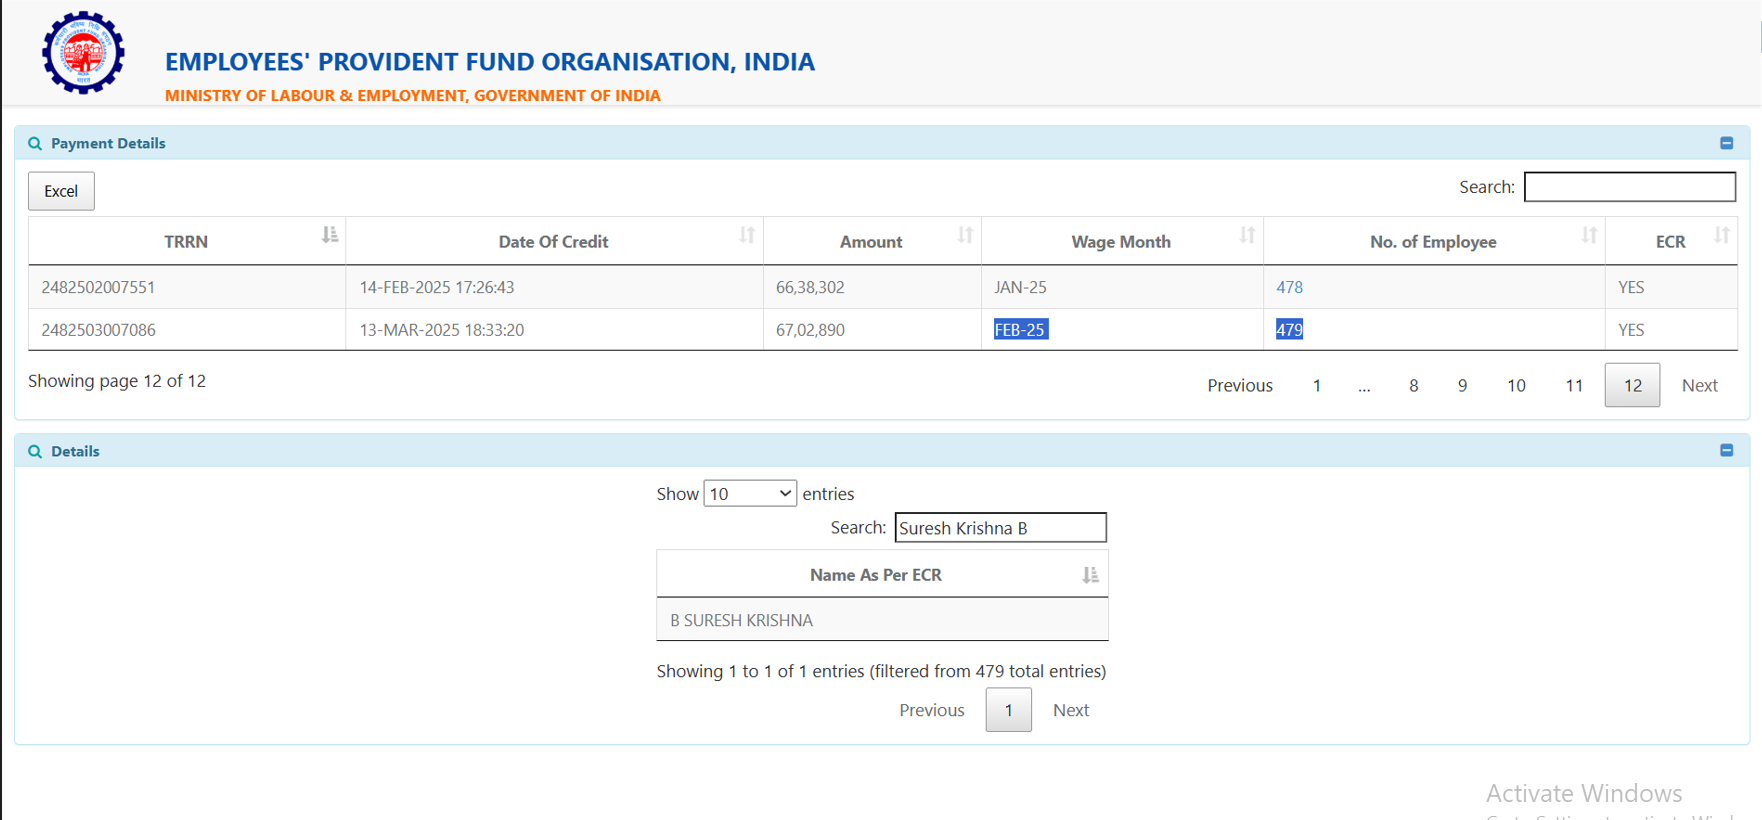Click Next in Details table pagination
The image size is (1762, 820).
[1070, 710]
